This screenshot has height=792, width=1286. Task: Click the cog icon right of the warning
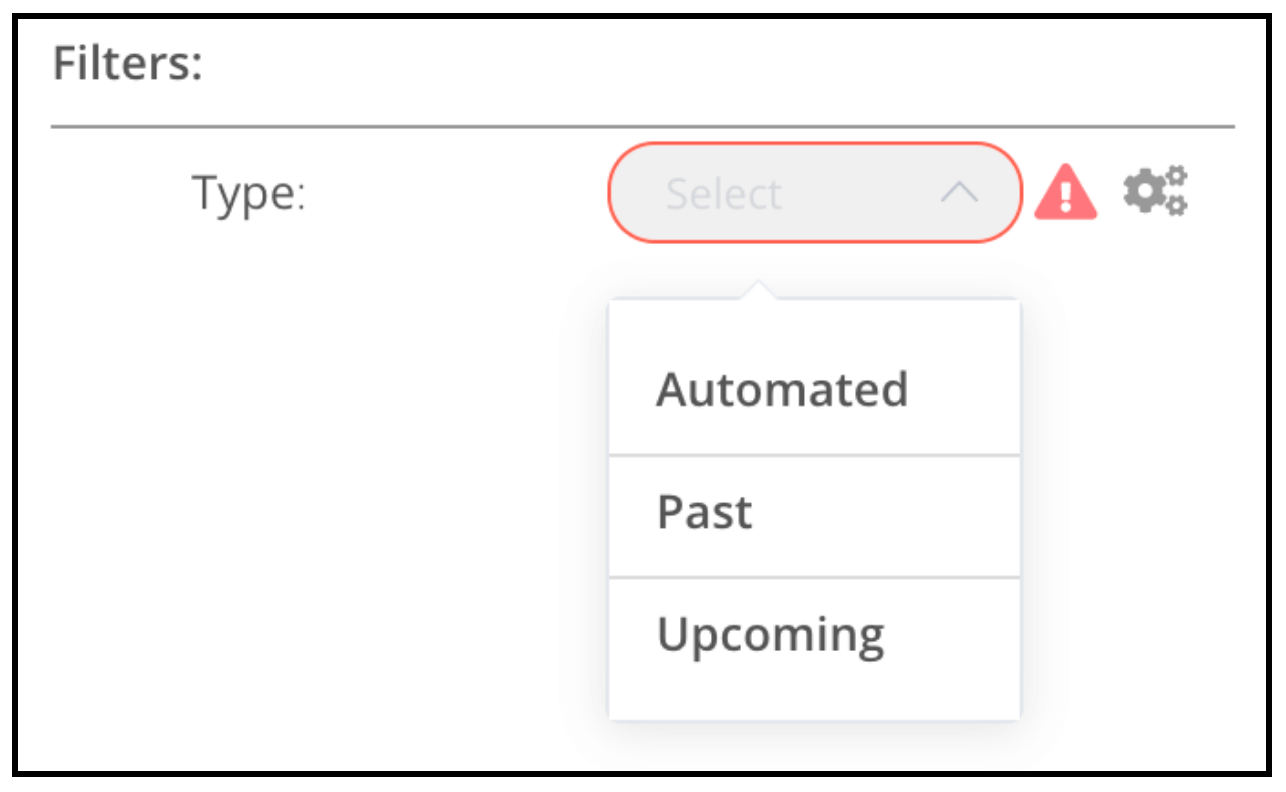(1155, 192)
